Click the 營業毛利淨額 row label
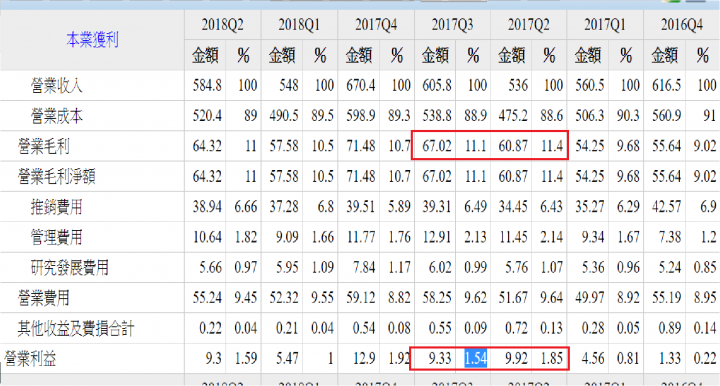The height and width of the screenshot is (386, 720). pyautogui.click(x=56, y=177)
